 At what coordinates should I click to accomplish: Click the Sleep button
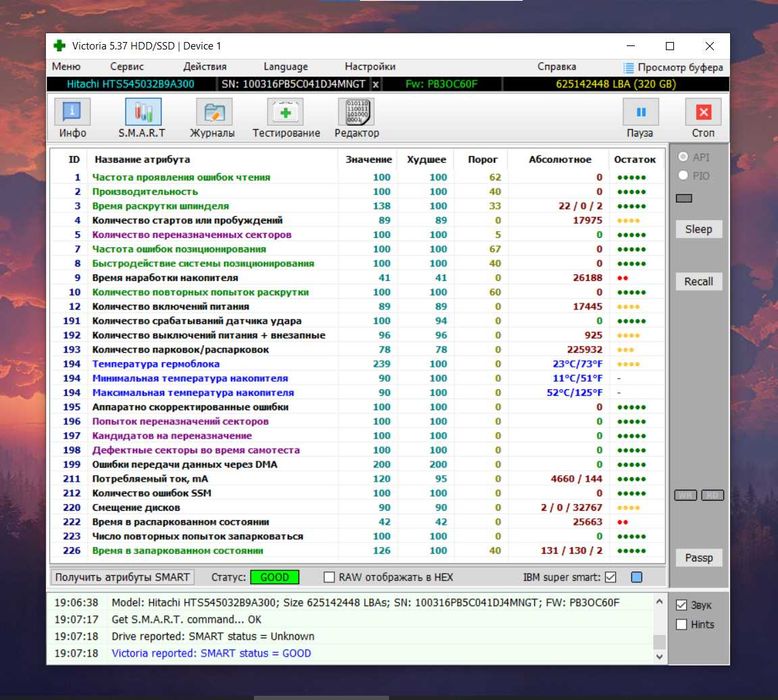pyautogui.click(x=699, y=229)
